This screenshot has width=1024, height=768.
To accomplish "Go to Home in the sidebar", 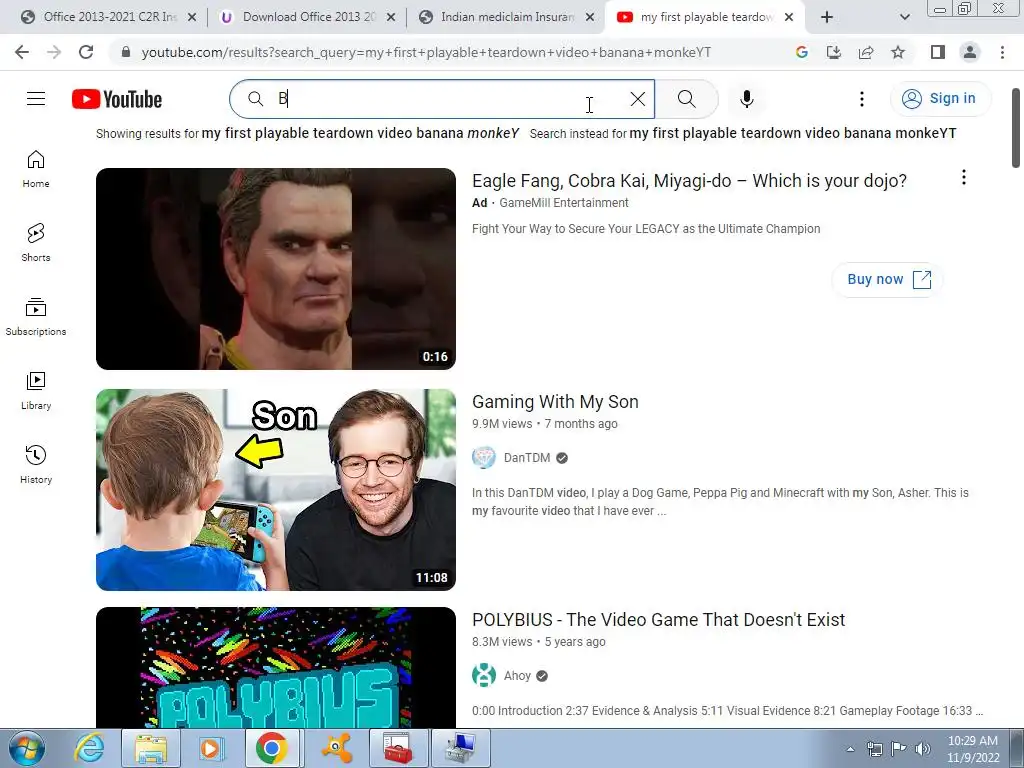I will coord(36,169).
